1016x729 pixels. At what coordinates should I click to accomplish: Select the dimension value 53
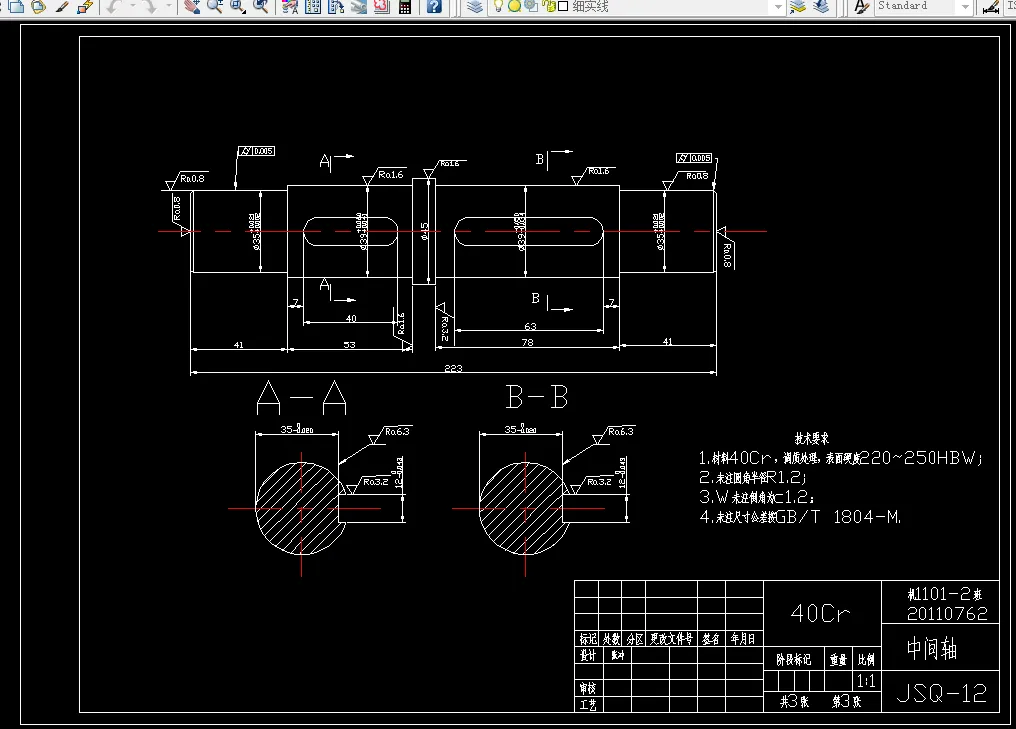pos(349,345)
